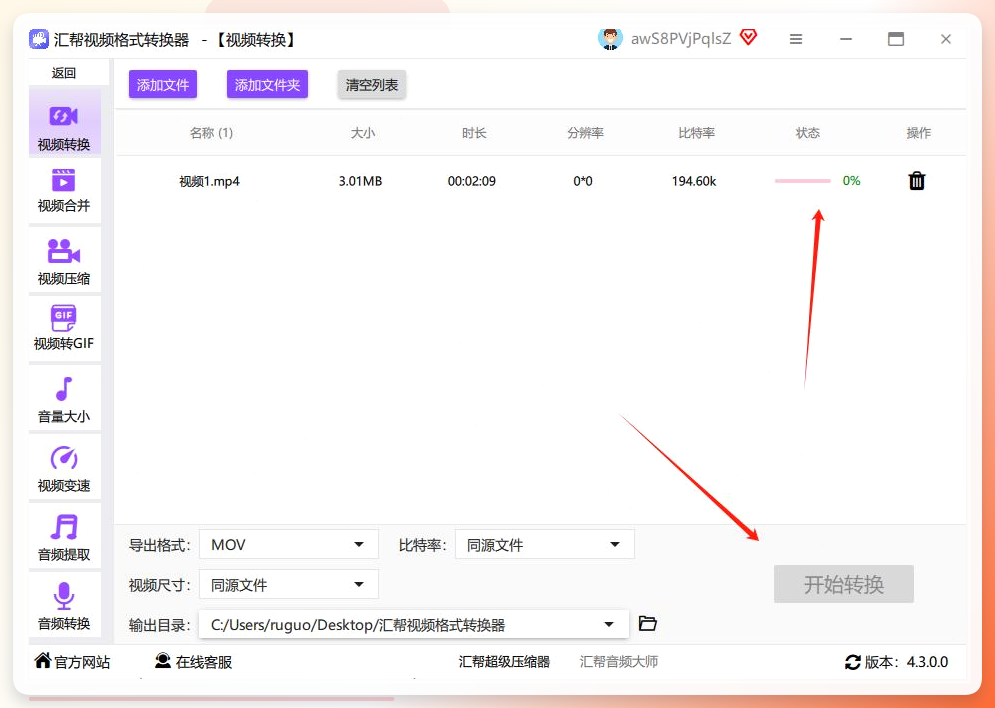Viewport: 995px width, 708px height.
Task: Click the 时长 column header
Action: click(x=474, y=133)
